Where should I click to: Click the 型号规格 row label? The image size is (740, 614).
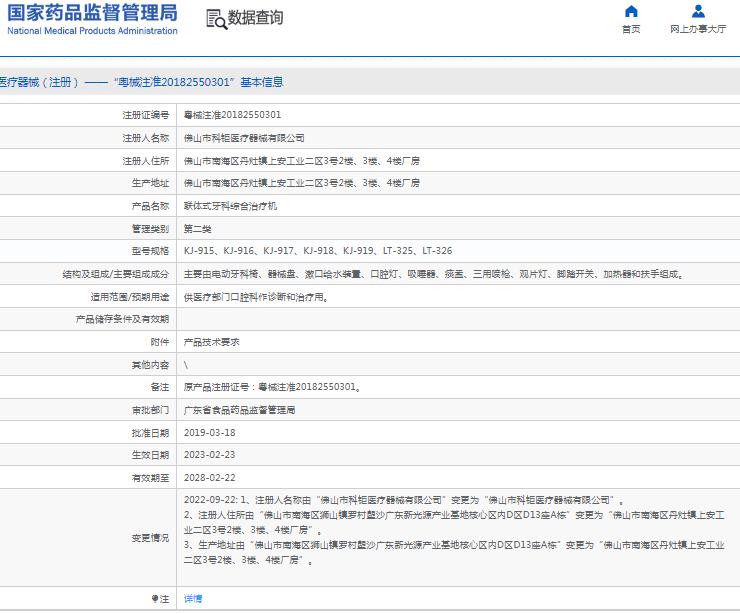(150, 251)
